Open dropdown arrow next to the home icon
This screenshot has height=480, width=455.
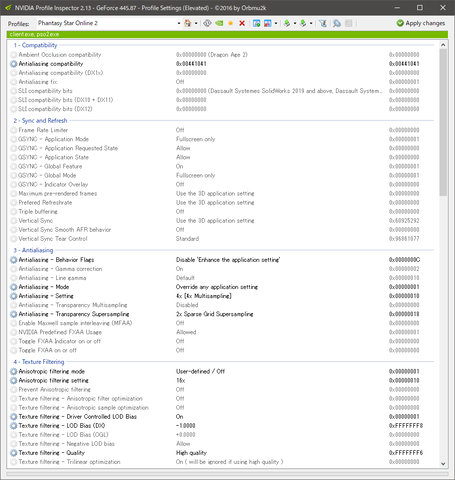(196, 23)
